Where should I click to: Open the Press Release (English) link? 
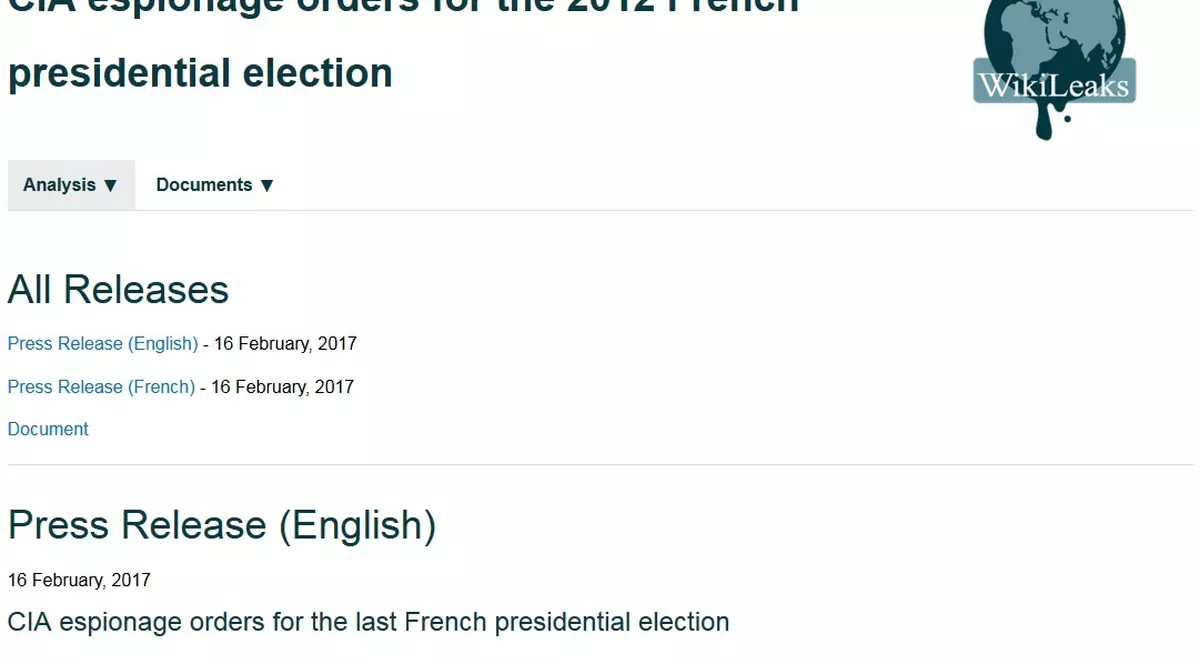pyautogui.click(x=103, y=344)
